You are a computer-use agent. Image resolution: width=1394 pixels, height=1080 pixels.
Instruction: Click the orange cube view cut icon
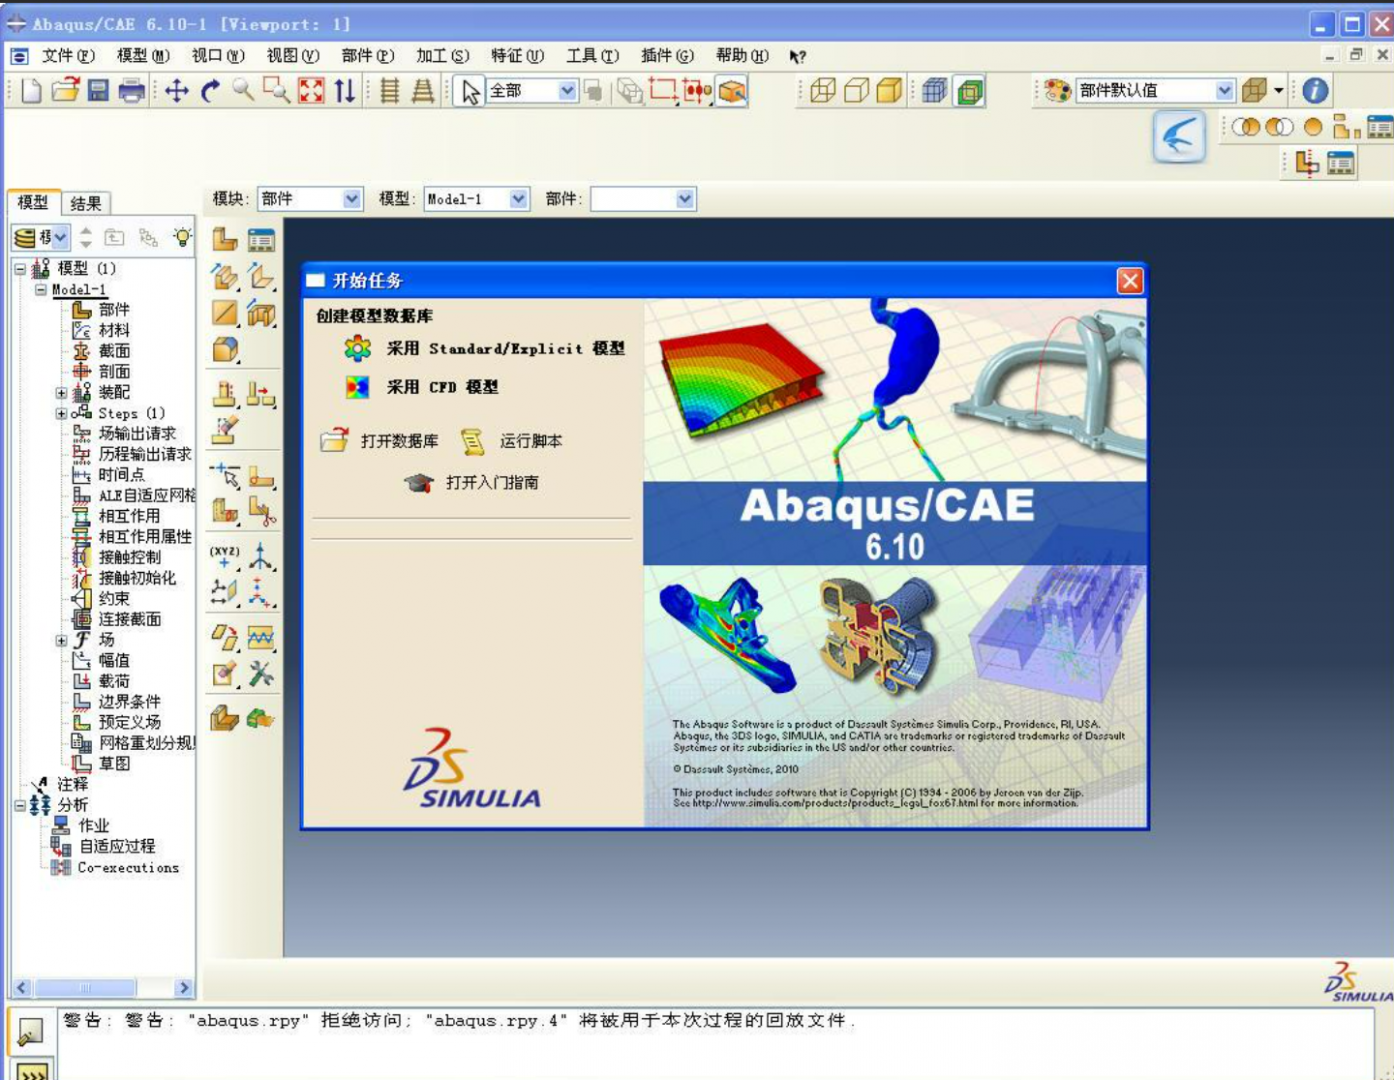pyautogui.click(x=732, y=91)
